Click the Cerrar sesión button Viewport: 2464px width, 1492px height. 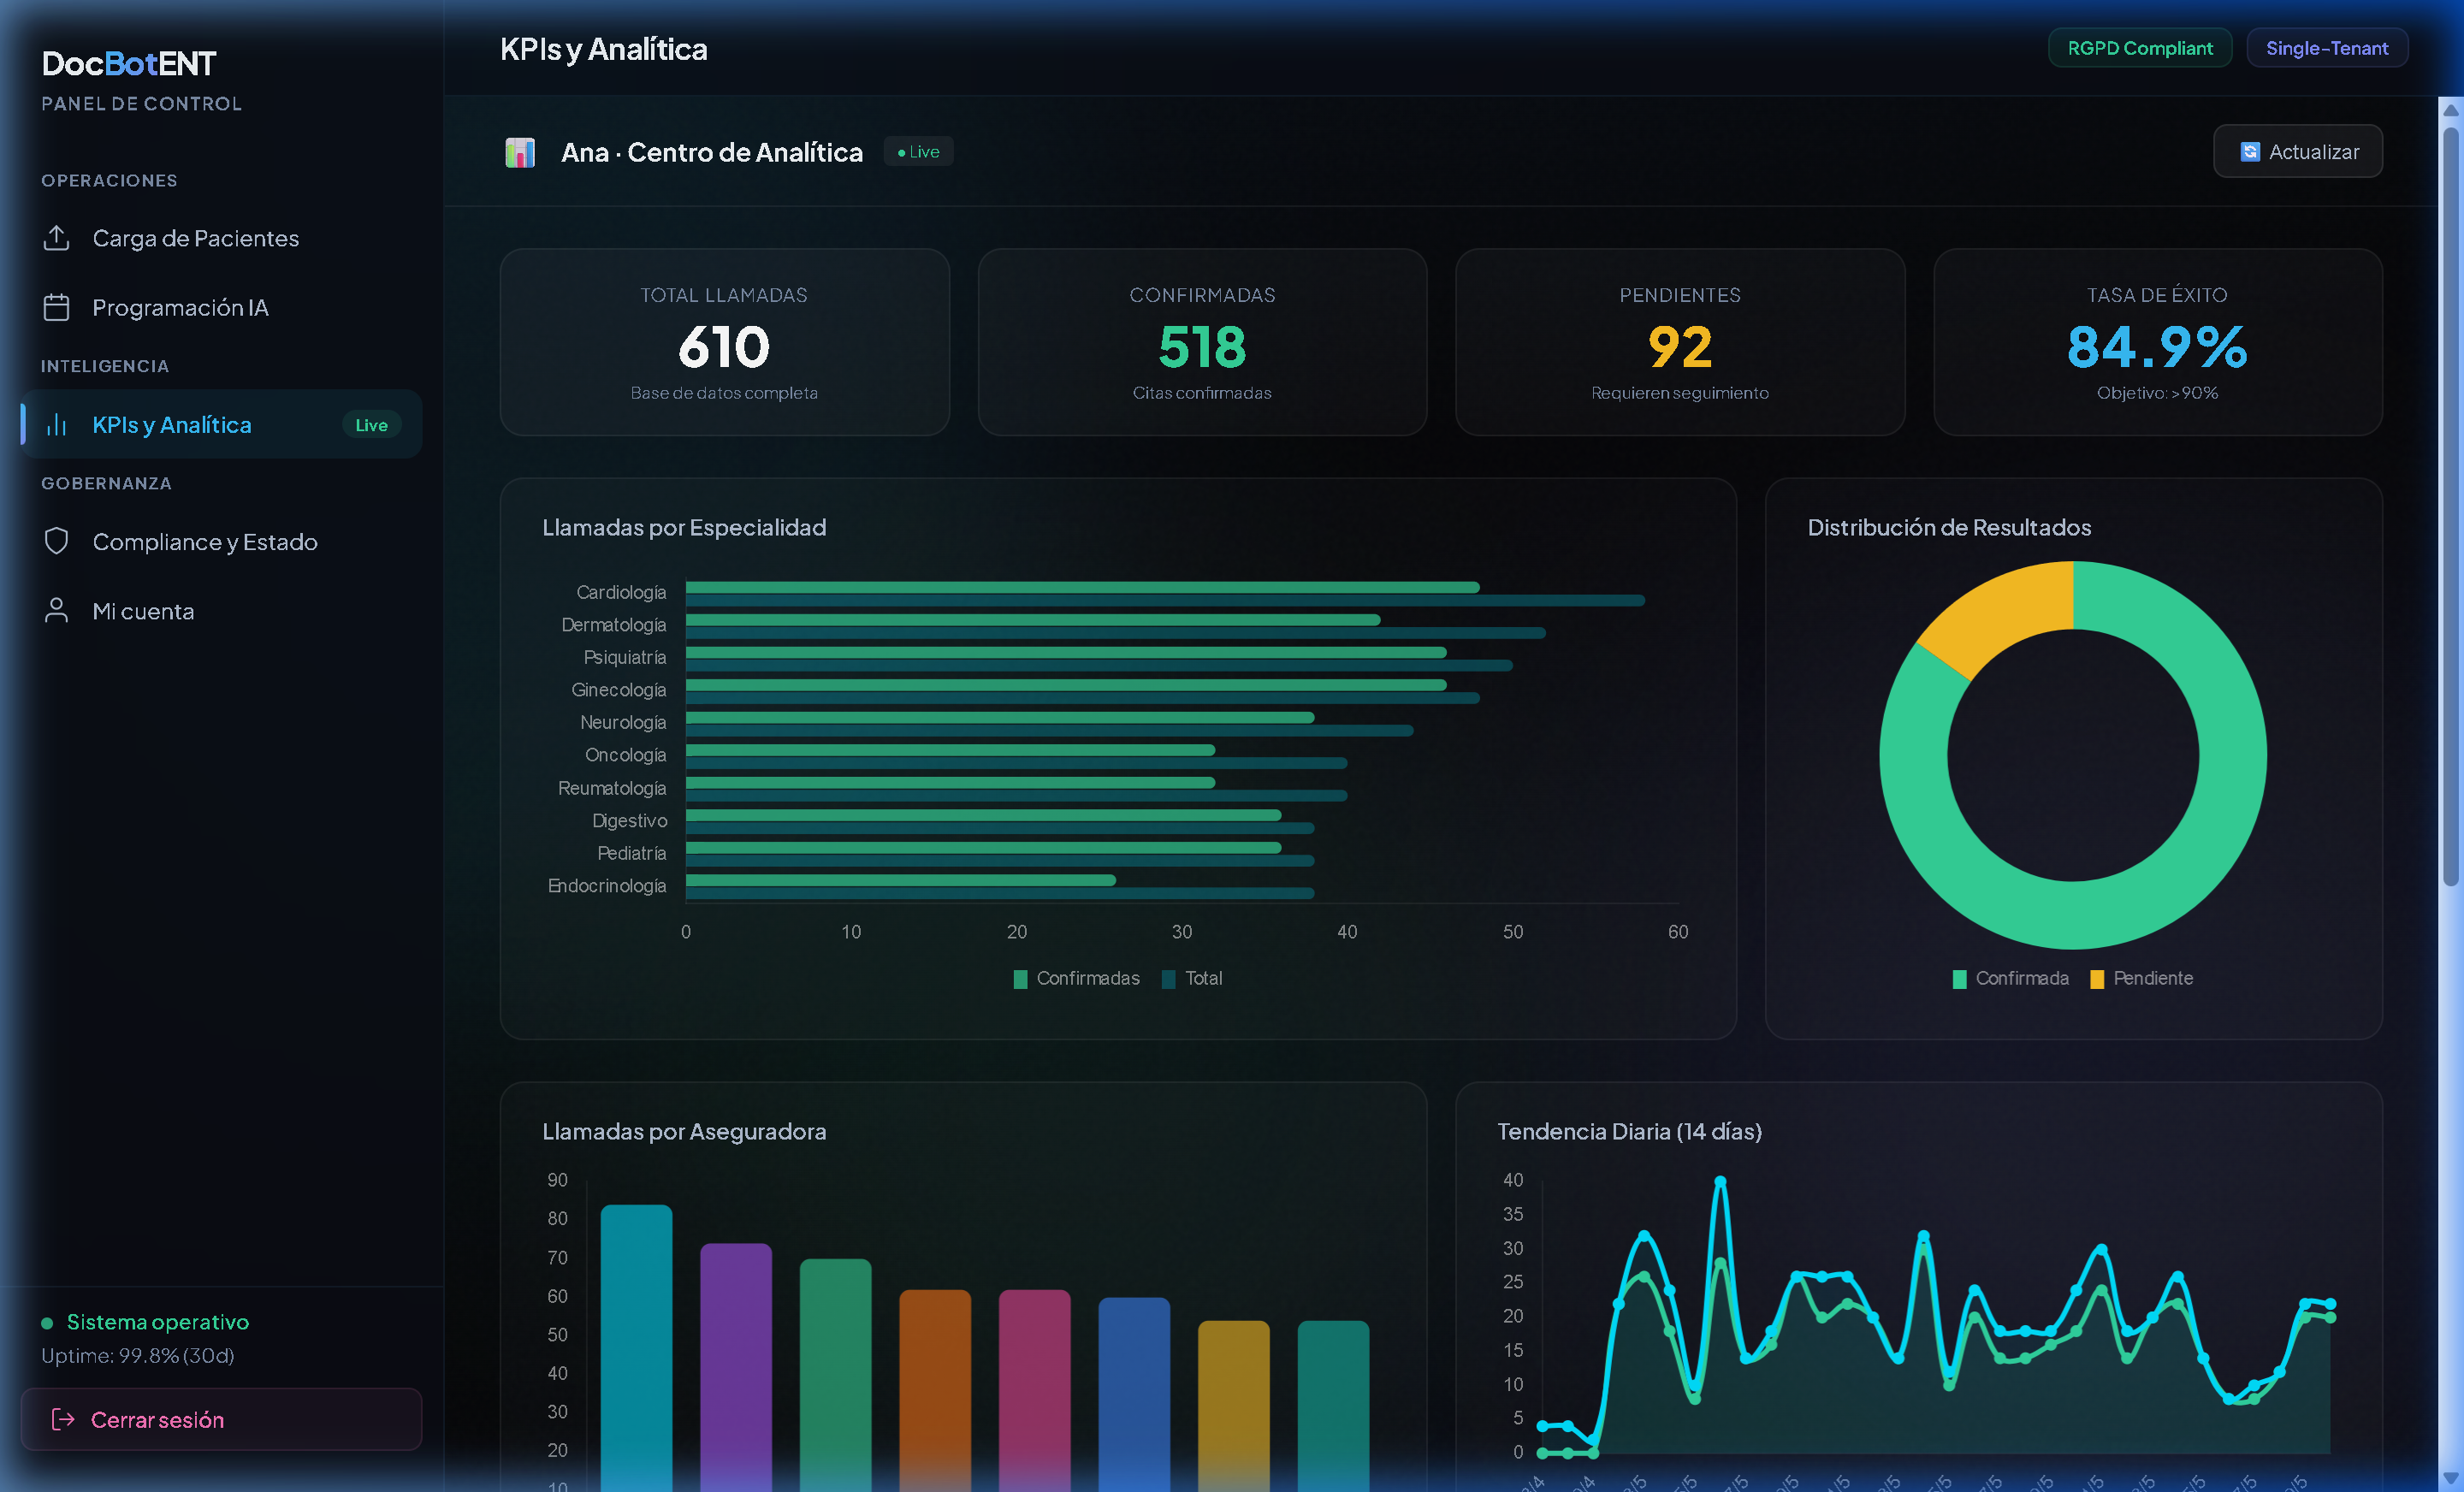tap(221, 1419)
